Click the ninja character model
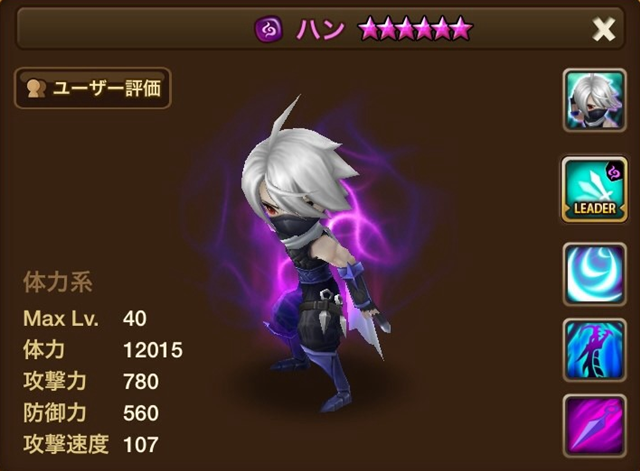Image resolution: width=640 pixels, height=471 pixels. [314, 253]
